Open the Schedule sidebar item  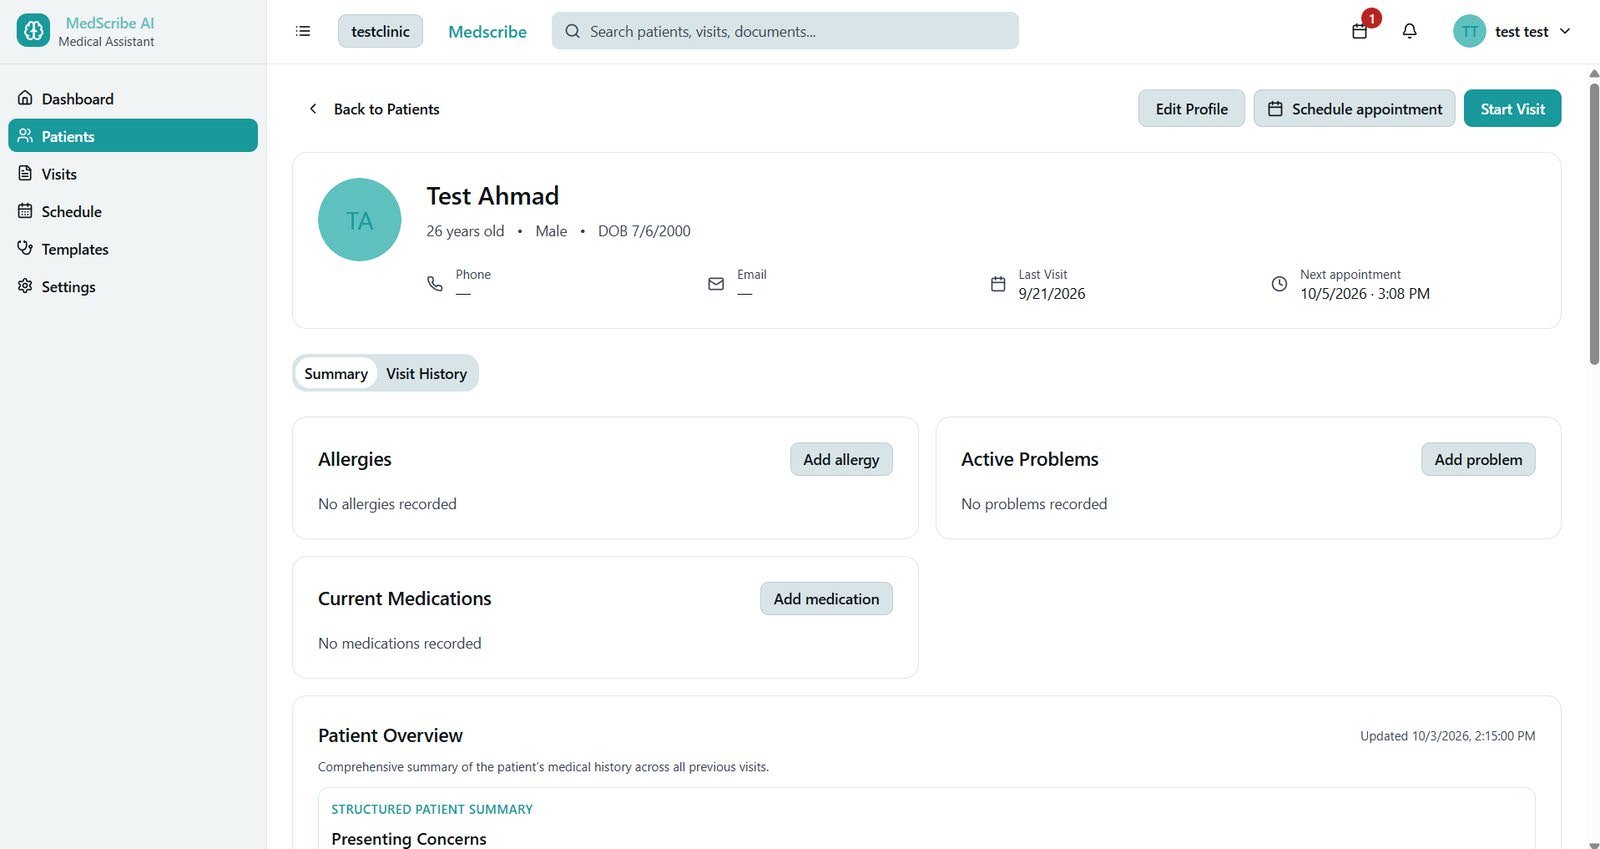click(x=133, y=211)
